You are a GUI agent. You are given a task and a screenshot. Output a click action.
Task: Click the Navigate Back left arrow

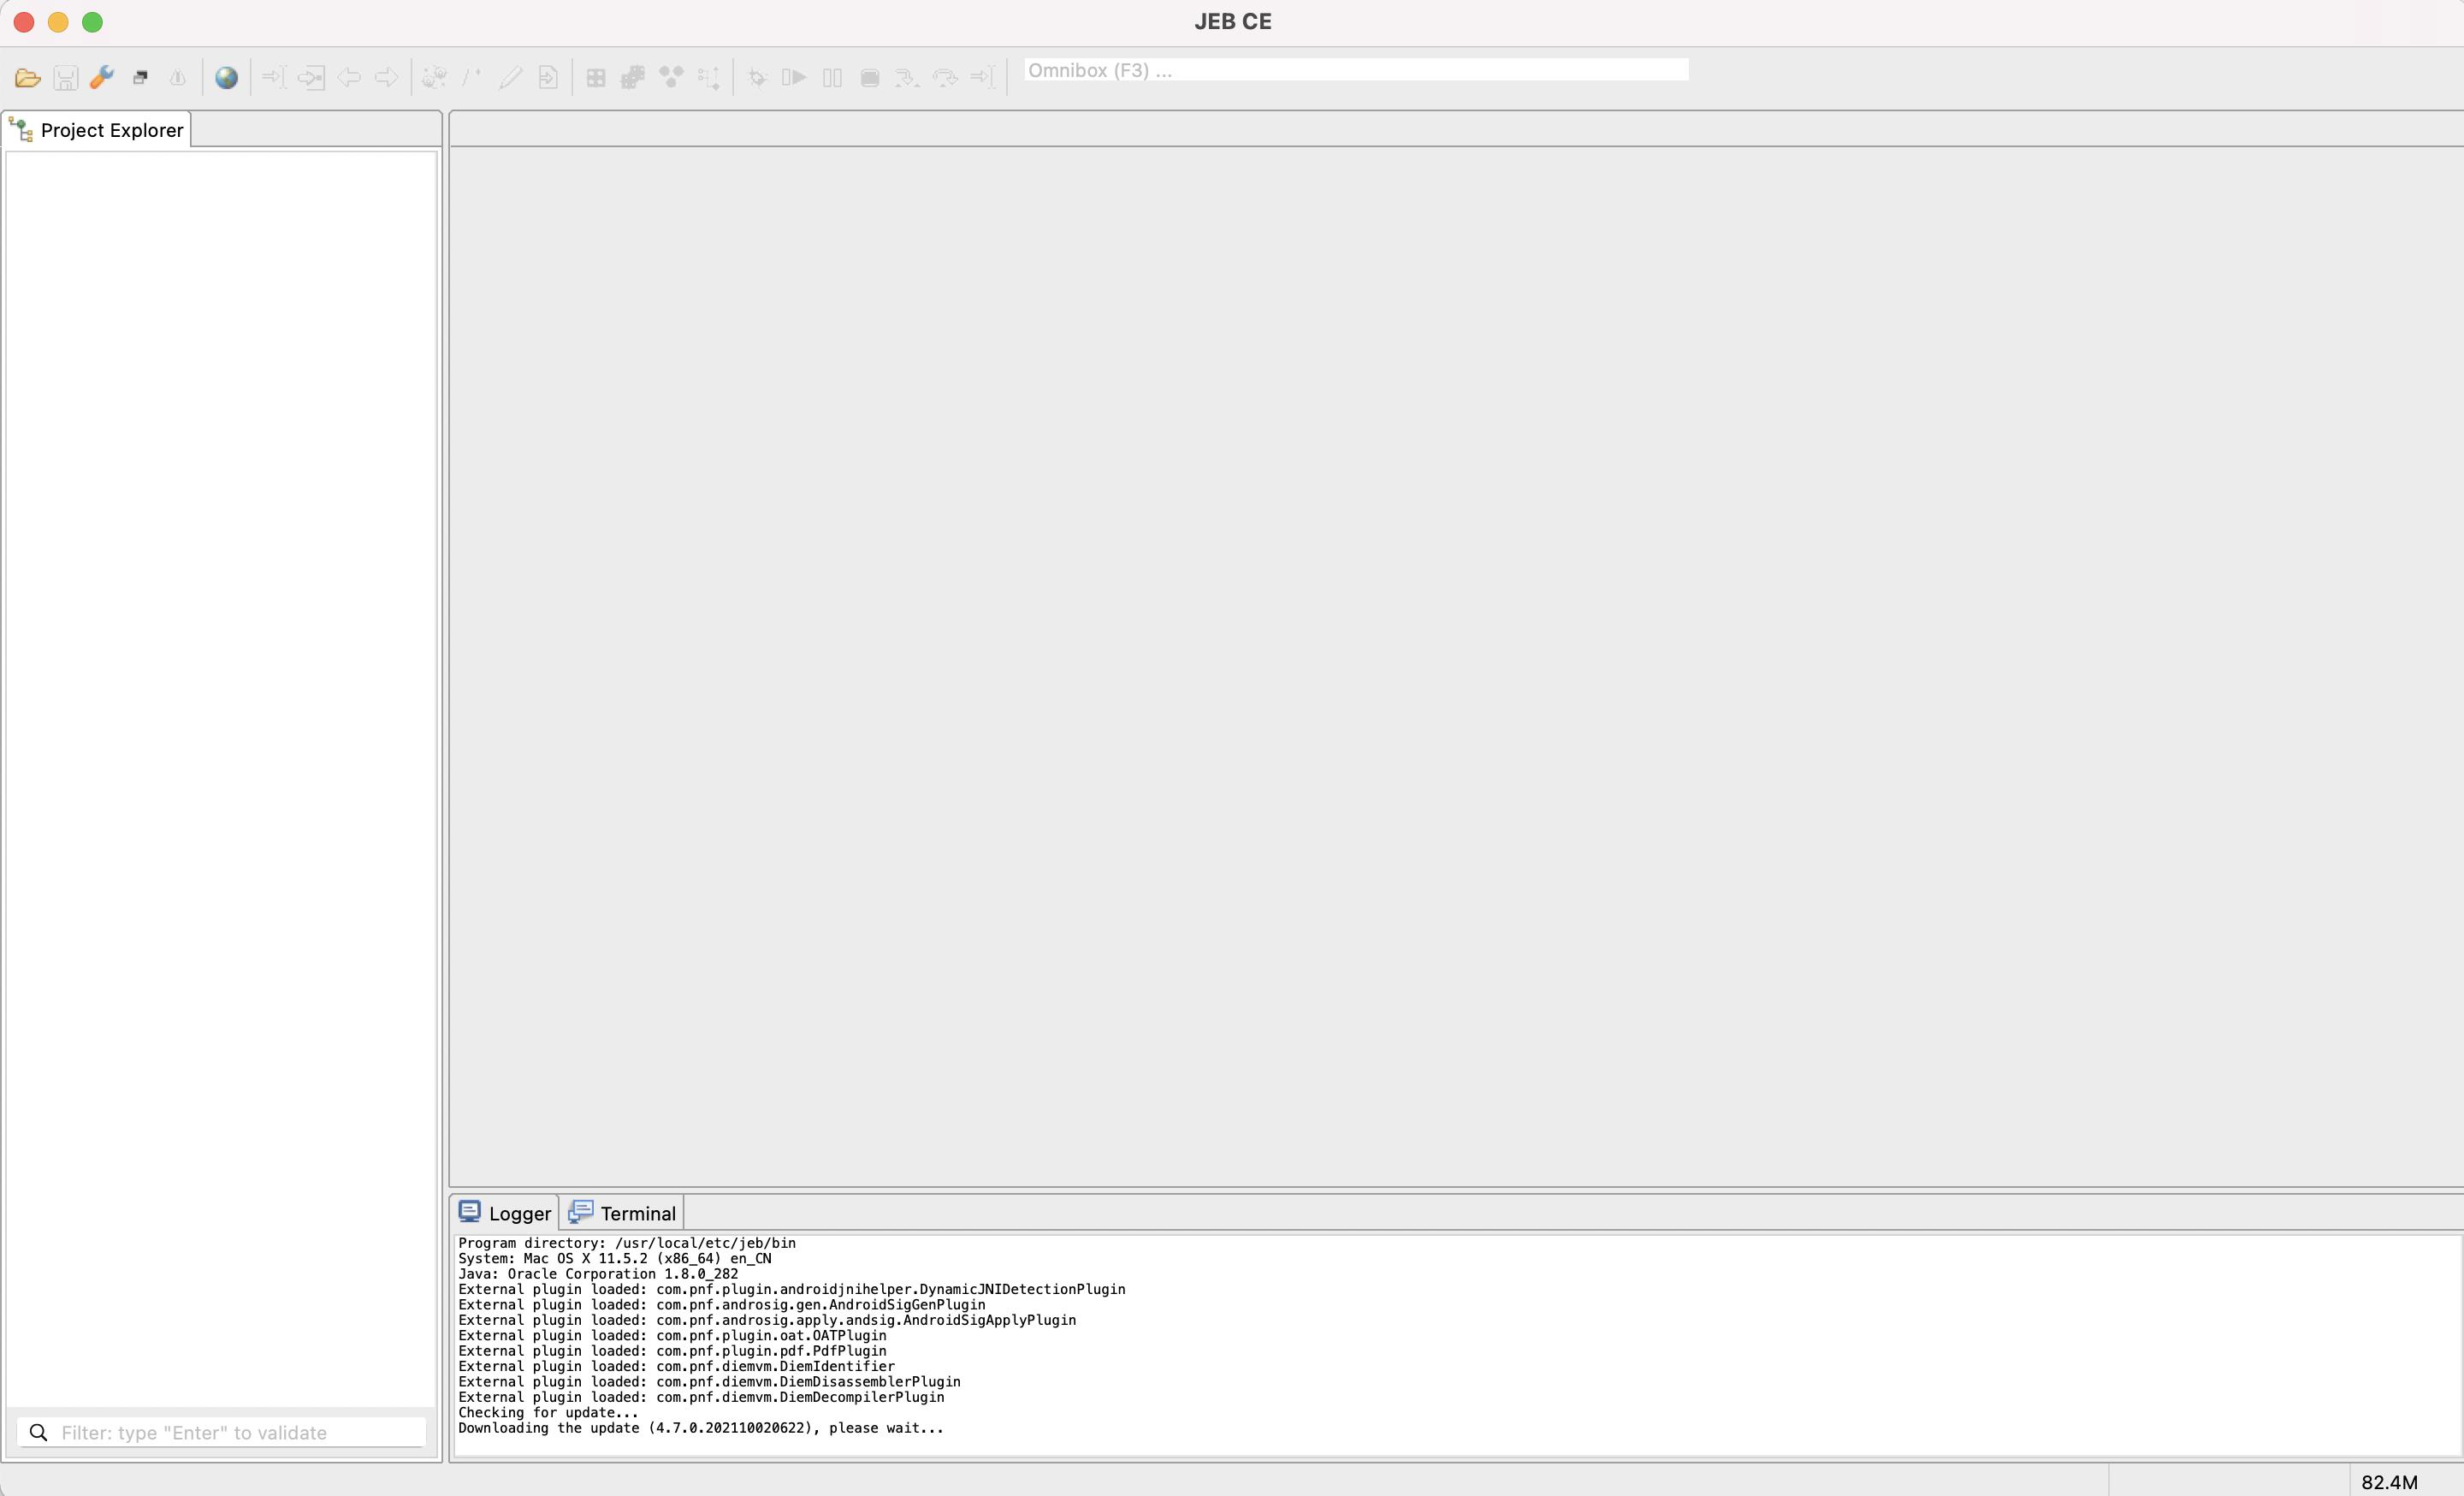click(x=349, y=77)
